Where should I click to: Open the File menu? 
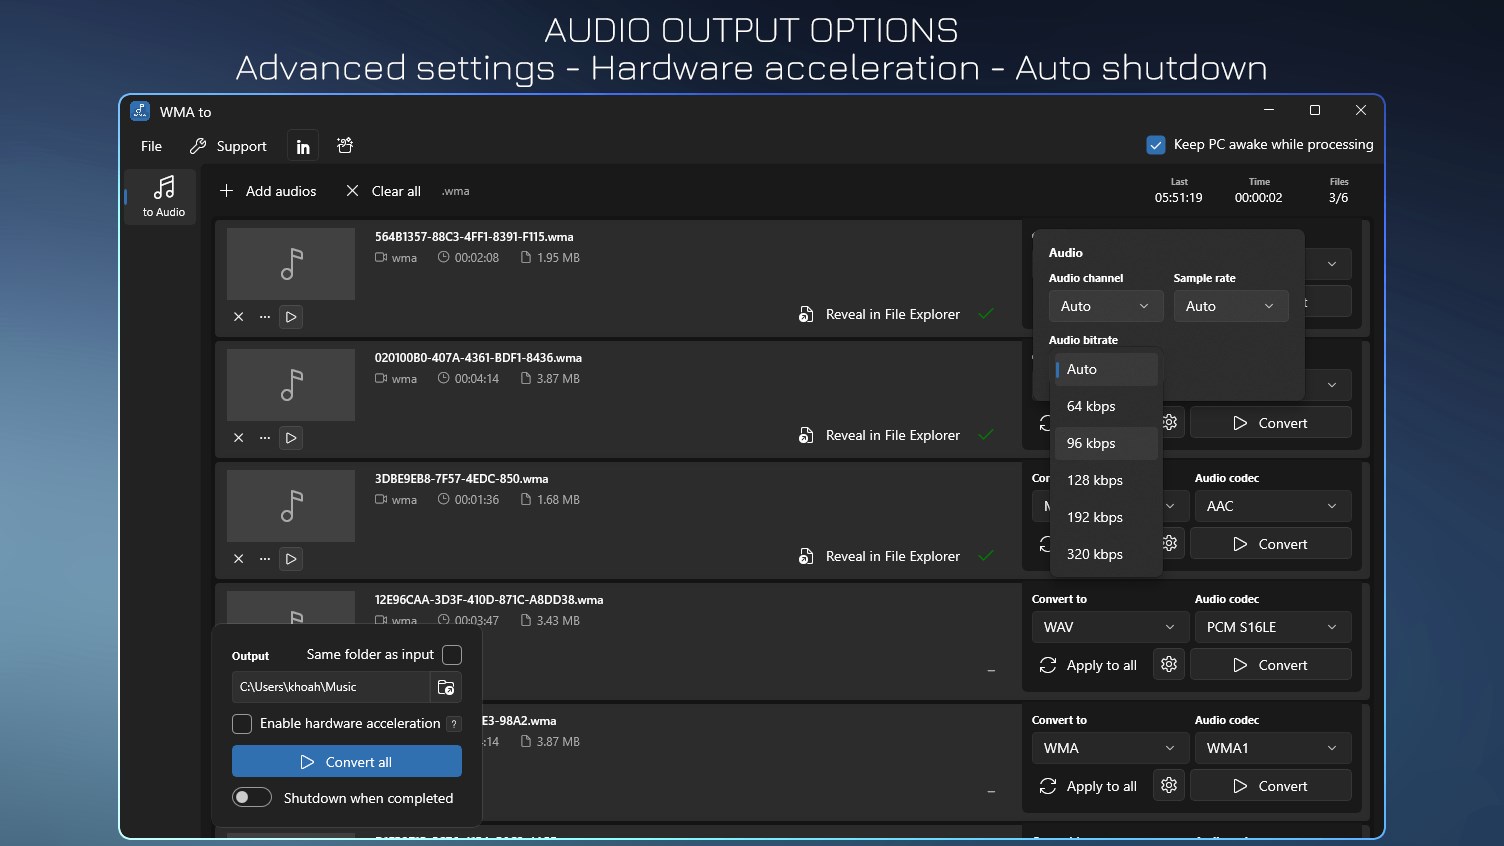click(152, 146)
